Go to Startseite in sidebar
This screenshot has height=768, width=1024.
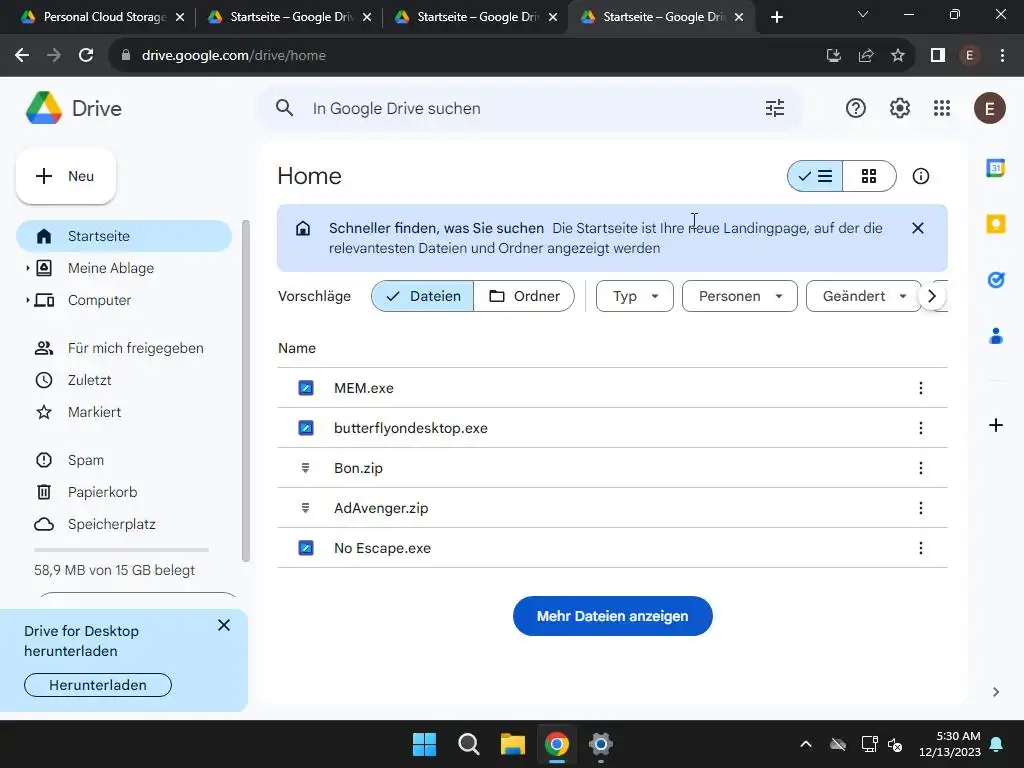tap(124, 236)
